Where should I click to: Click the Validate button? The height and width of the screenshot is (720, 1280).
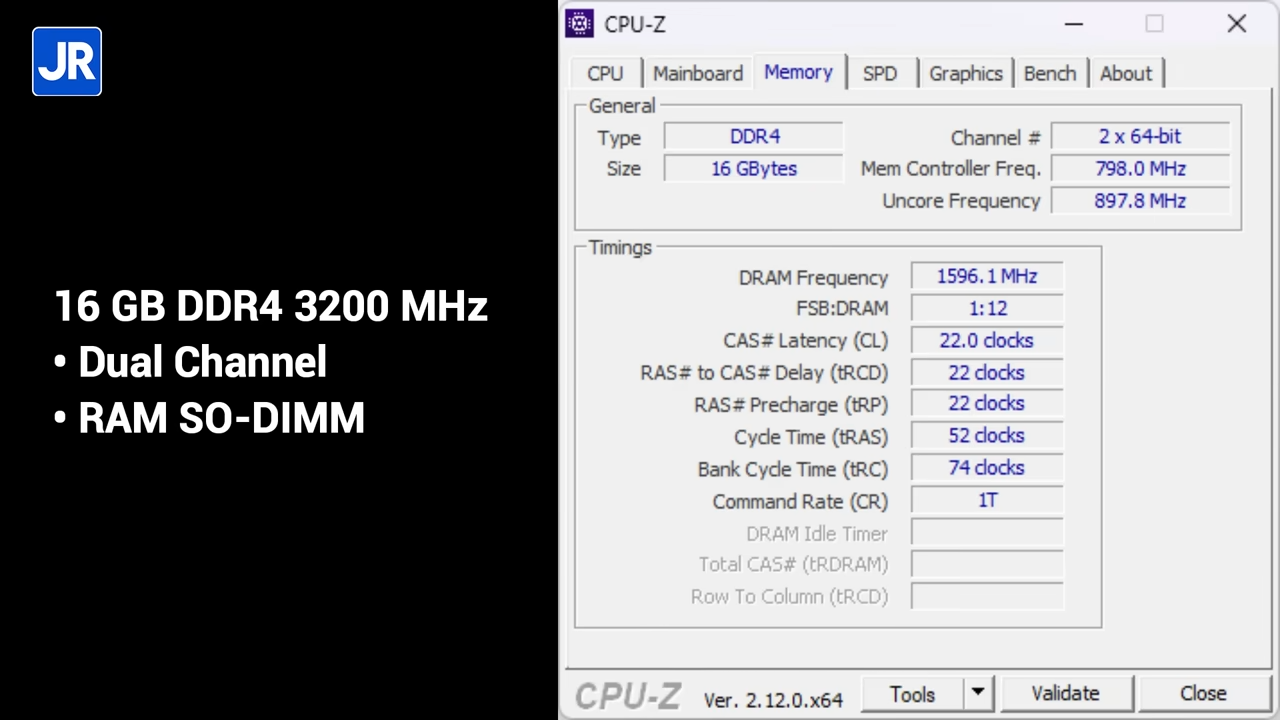pos(1066,694)
